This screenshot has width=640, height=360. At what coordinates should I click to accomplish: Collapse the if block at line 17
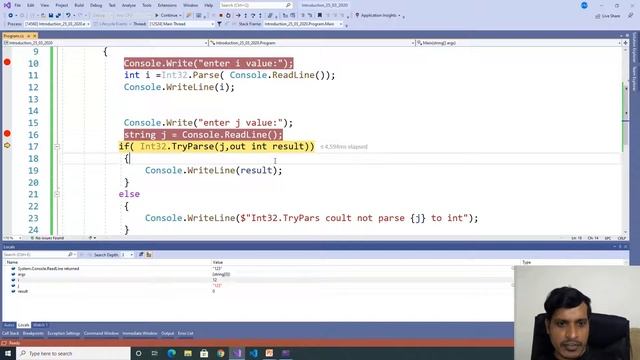pos(57,147)
